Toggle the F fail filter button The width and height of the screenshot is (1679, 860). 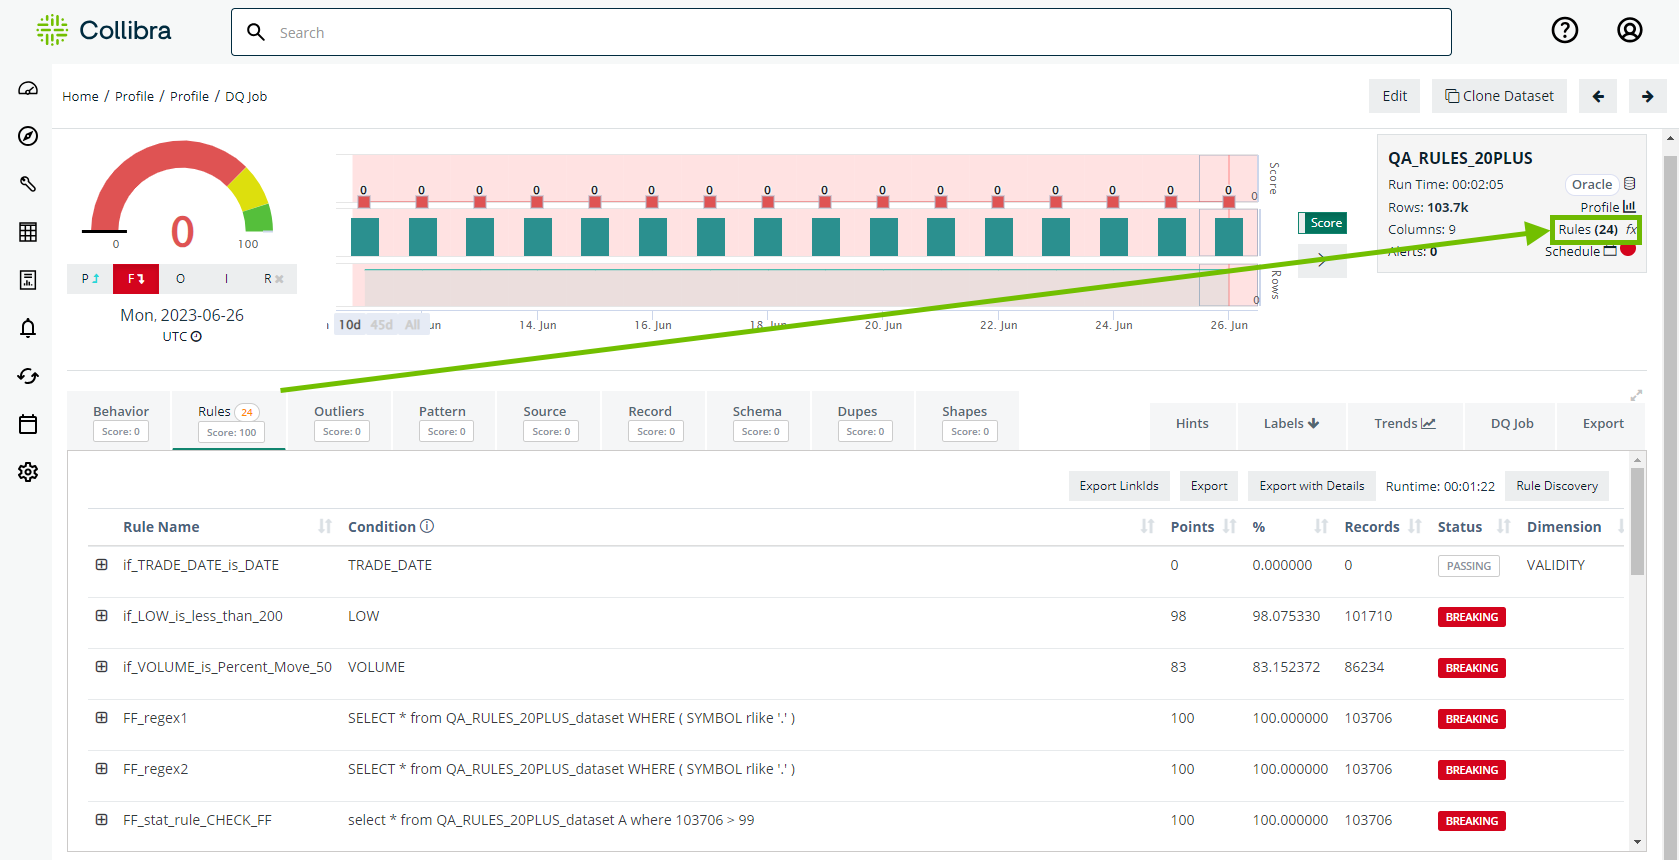point(136,279)
